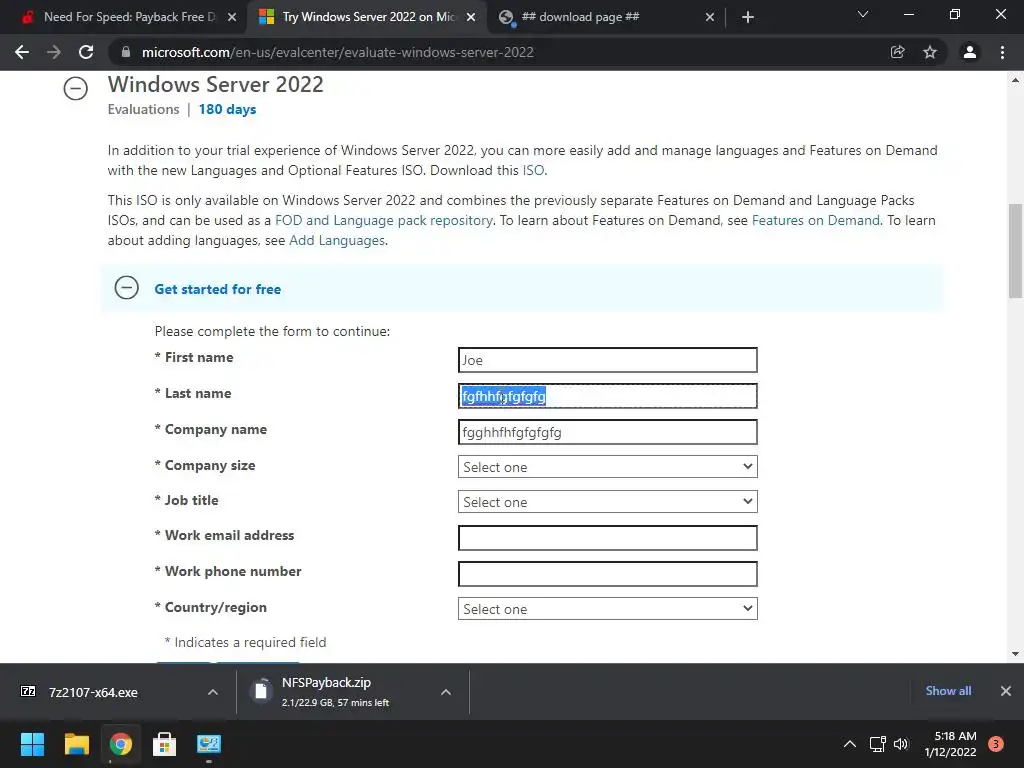Open a new tab with the plus icon
This screenshot has height=768, width=1024.
(748, 17)
